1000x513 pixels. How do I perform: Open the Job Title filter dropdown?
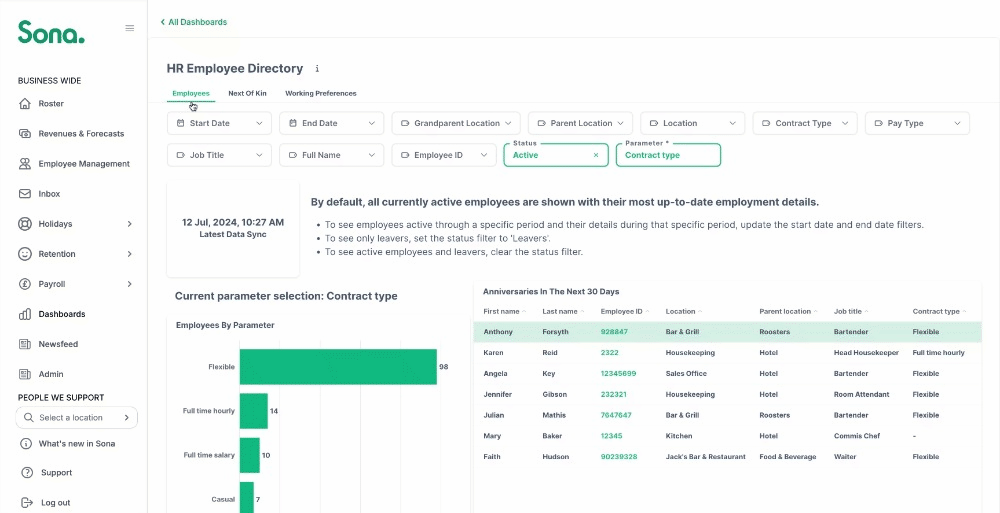click(x=219, y=155)
